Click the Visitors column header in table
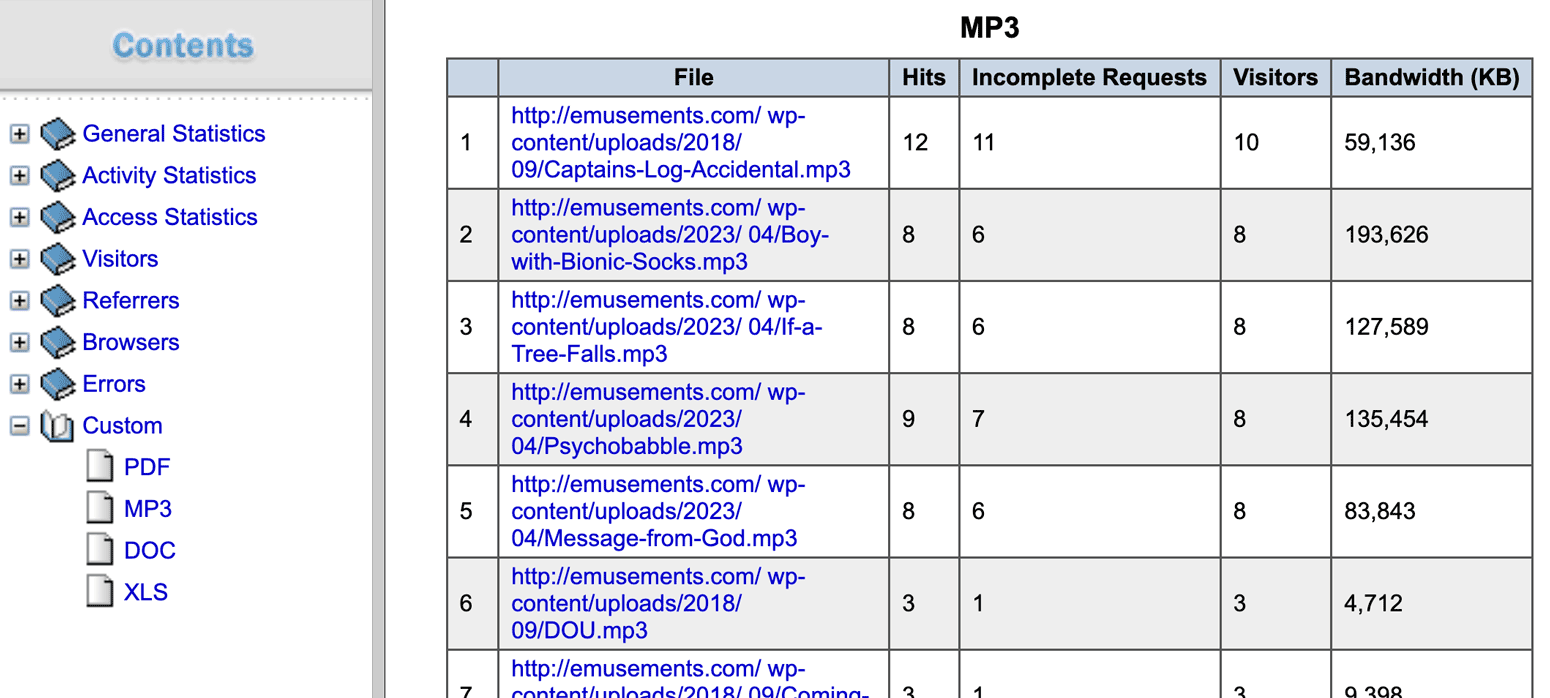Viewport: 1550px width, 698px height. pos(1276,77)
